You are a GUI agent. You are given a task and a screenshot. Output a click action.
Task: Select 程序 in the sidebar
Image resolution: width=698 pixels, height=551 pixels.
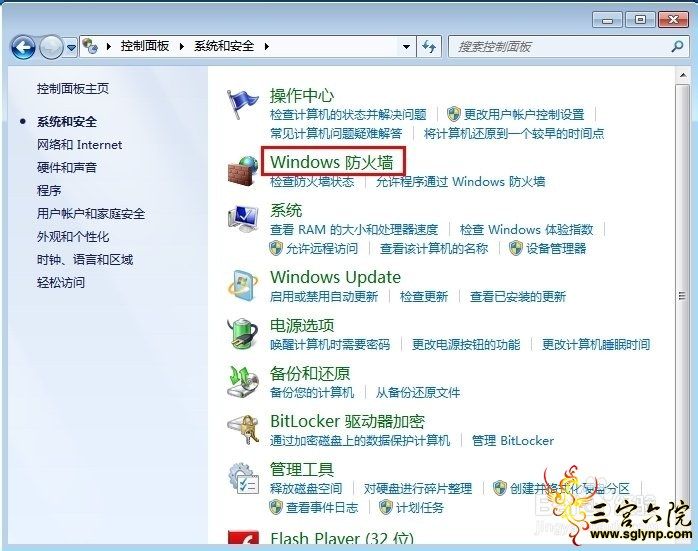pos(49,191)
